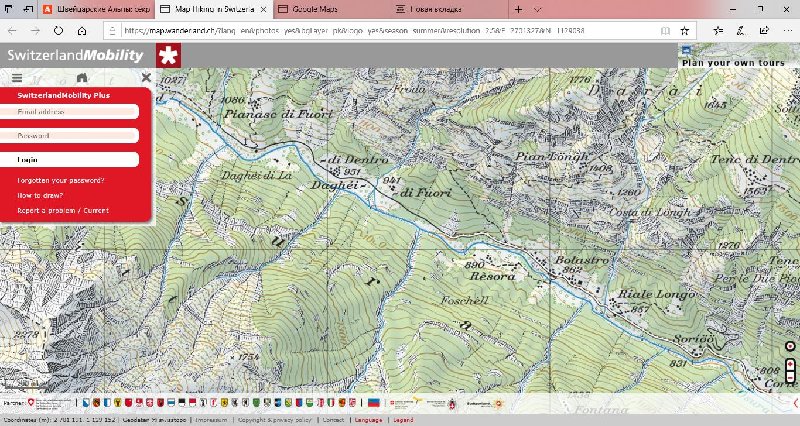Open Copyright & privacy policy footer link

pyautogui.click(x=274, y=420)
